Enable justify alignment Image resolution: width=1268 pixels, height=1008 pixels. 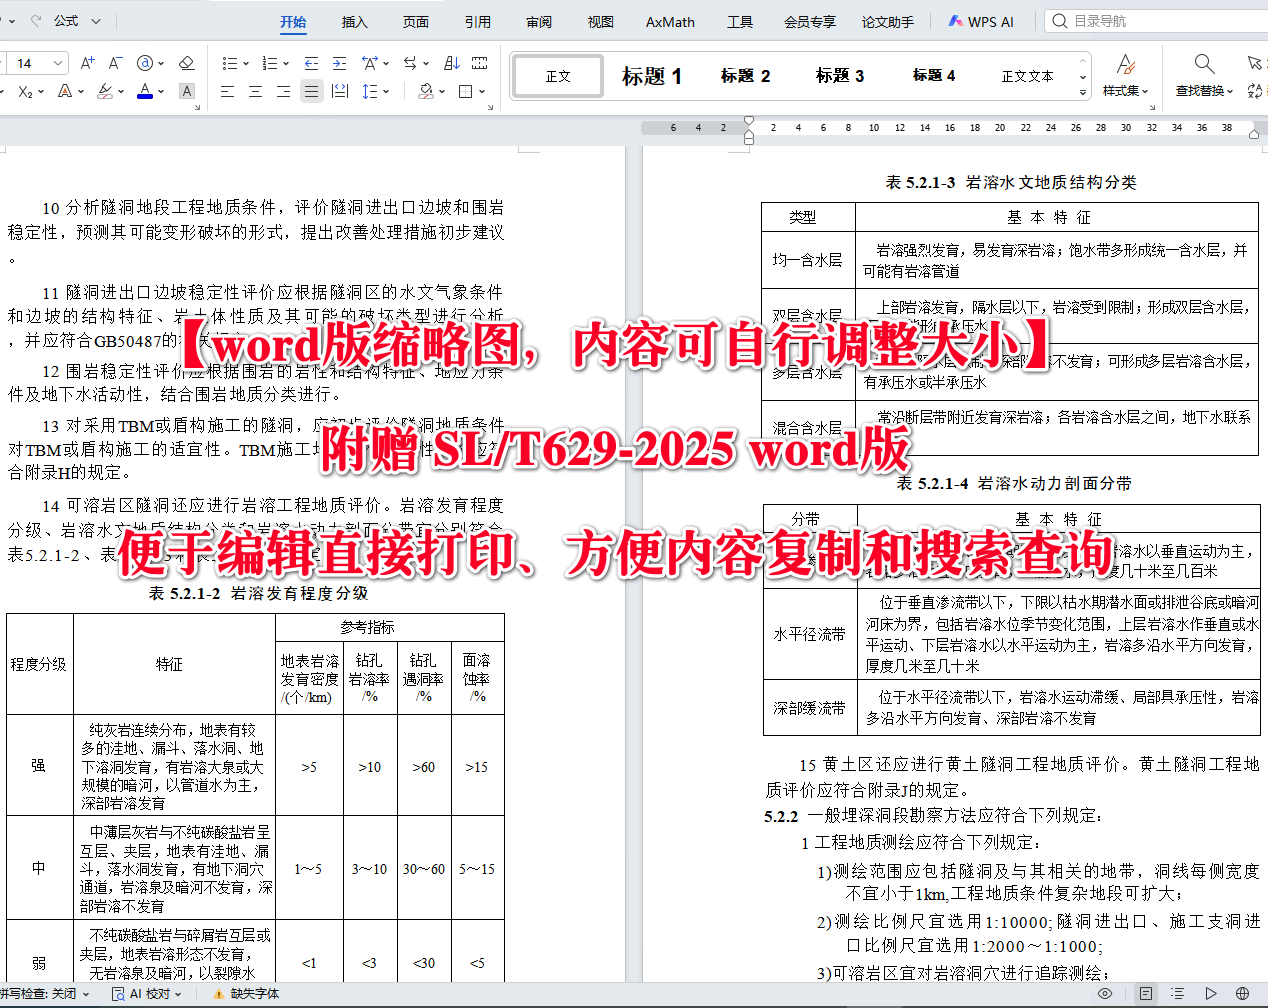[310, 90]
